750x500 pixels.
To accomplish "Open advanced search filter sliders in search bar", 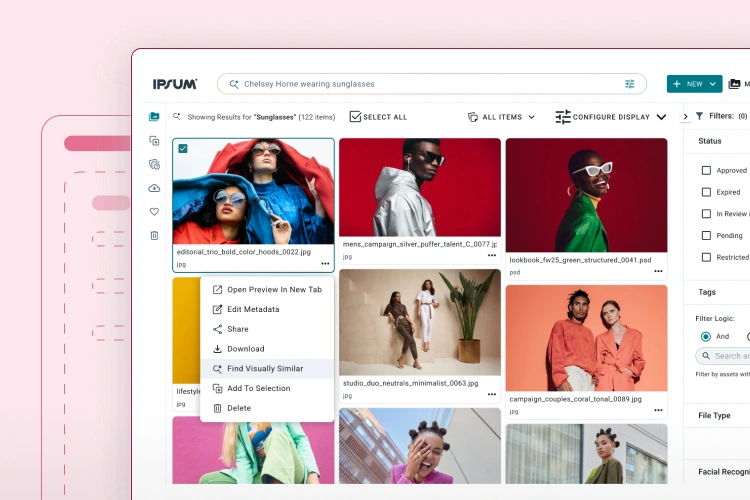I will pyautogui.click(x=630, y=84).
